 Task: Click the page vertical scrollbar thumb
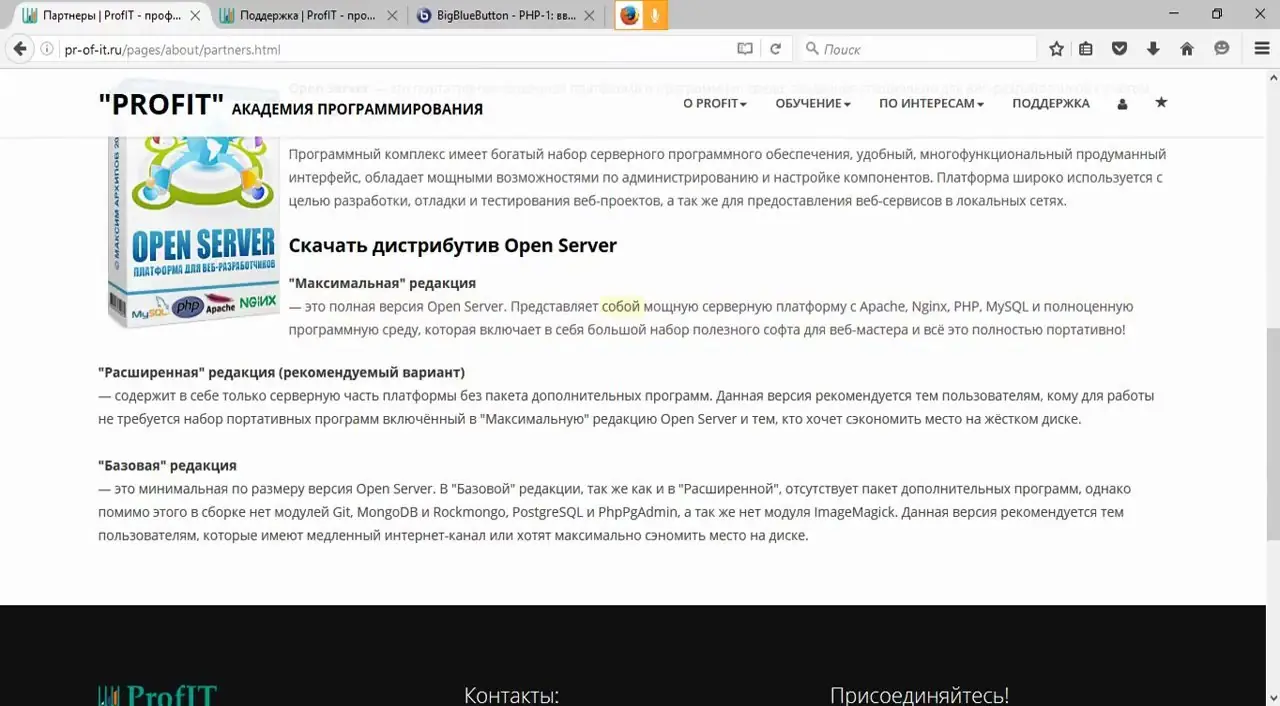tap(1272, 432)
